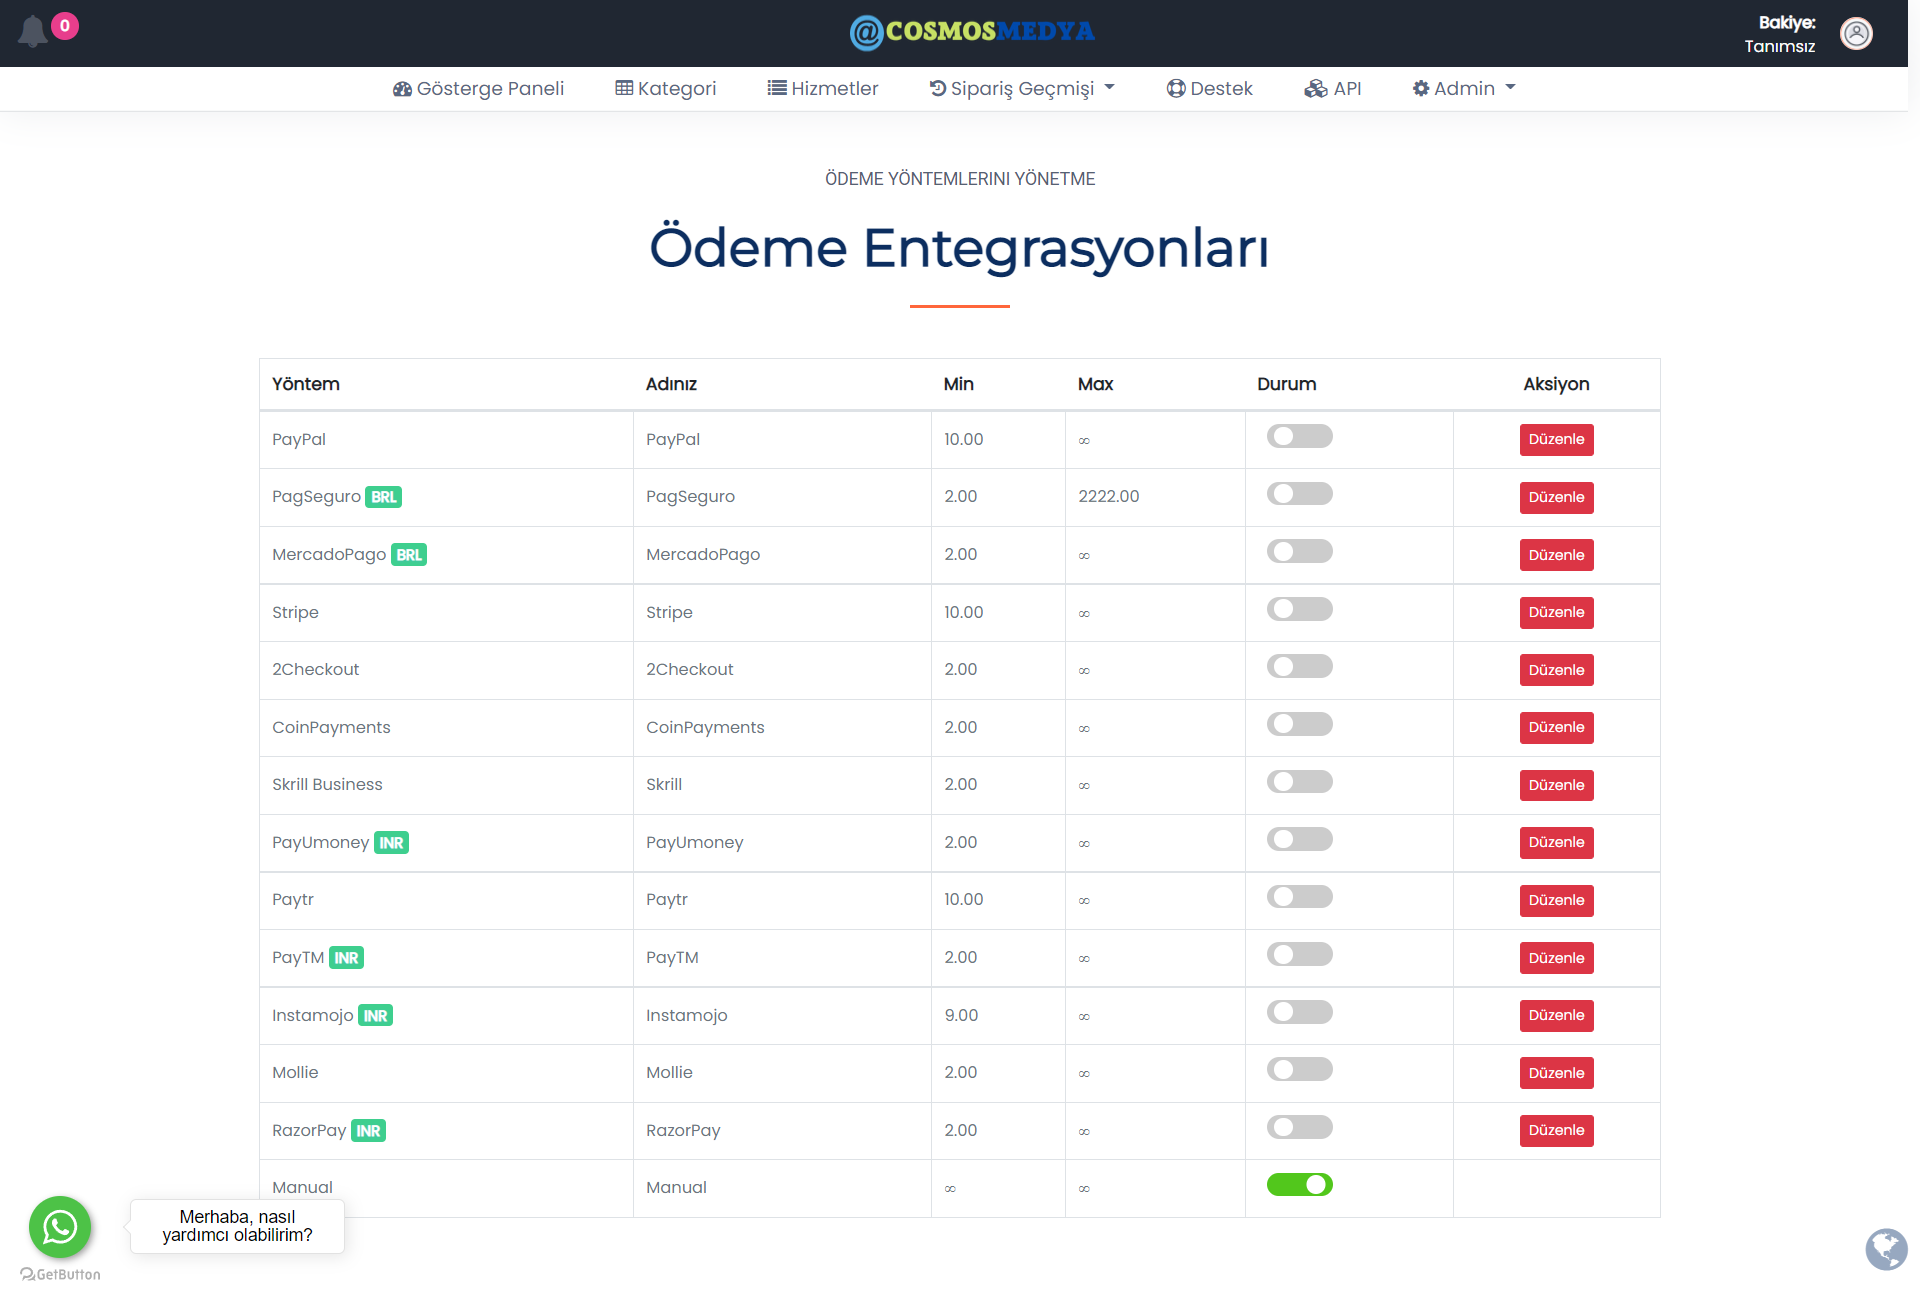This screenshot has height=1298, width=1920.
Task: Expand the Sipariş Geçmişi dropdown
Action: (x=1022, y=89)
